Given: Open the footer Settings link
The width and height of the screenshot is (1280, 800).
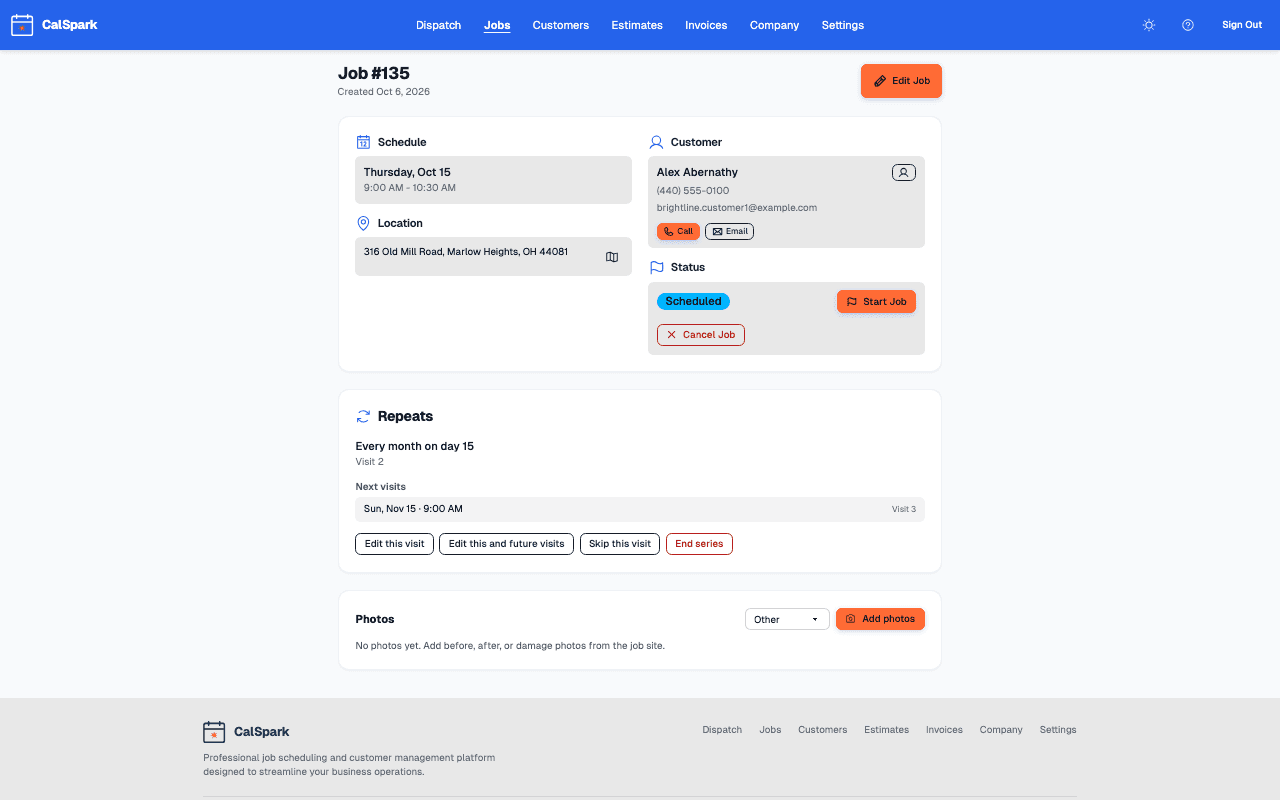Looking at the screenshot, I should click(1058, 730).
